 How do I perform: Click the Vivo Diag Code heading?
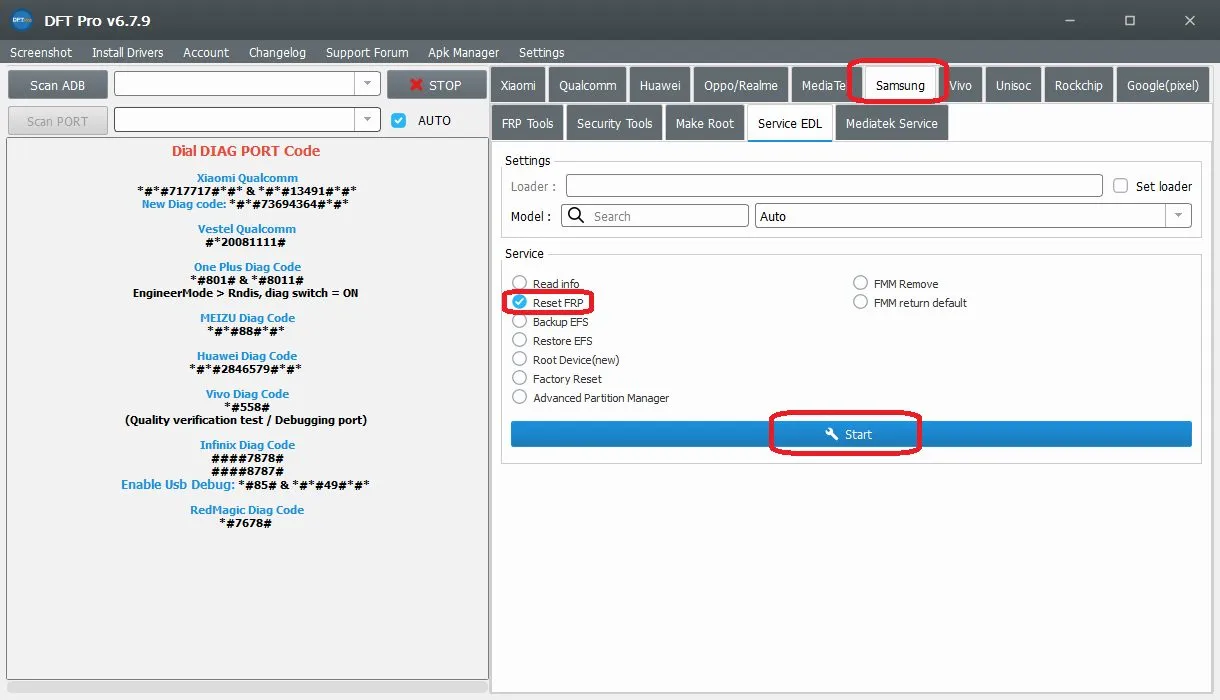pos(247,394)
